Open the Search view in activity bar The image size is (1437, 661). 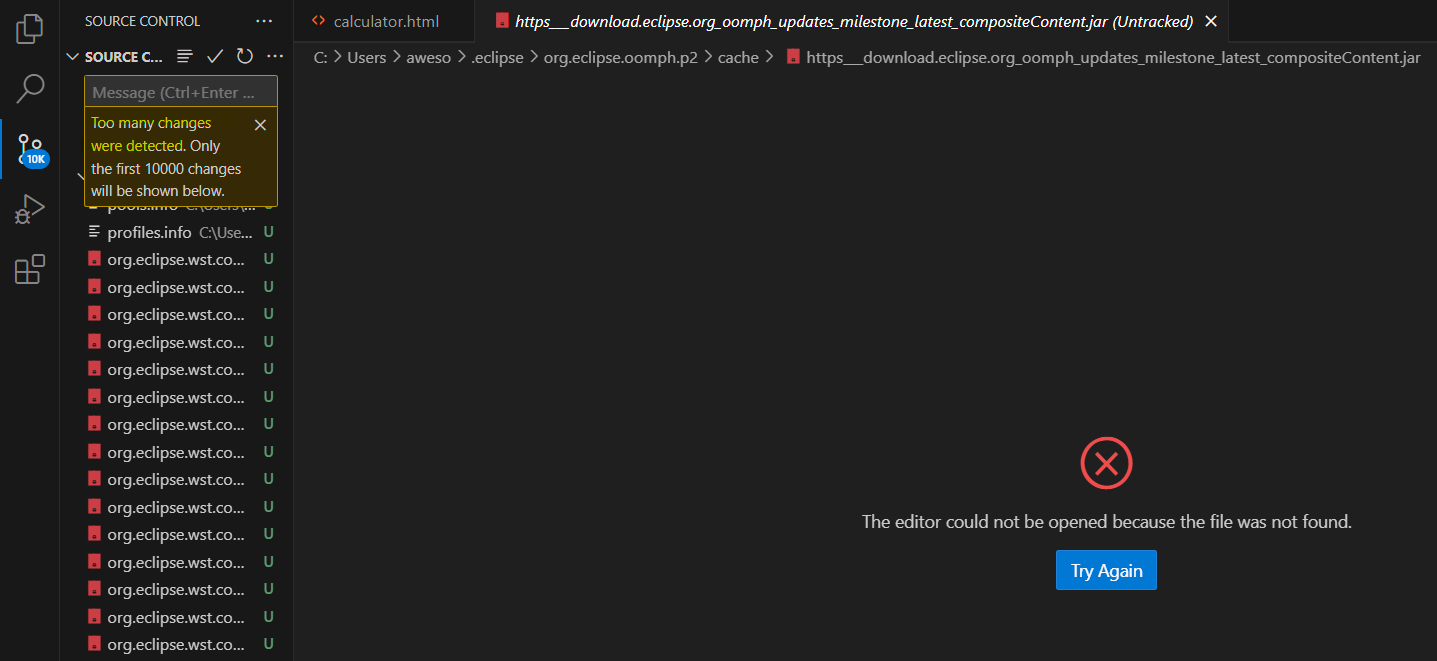point(30,89)
